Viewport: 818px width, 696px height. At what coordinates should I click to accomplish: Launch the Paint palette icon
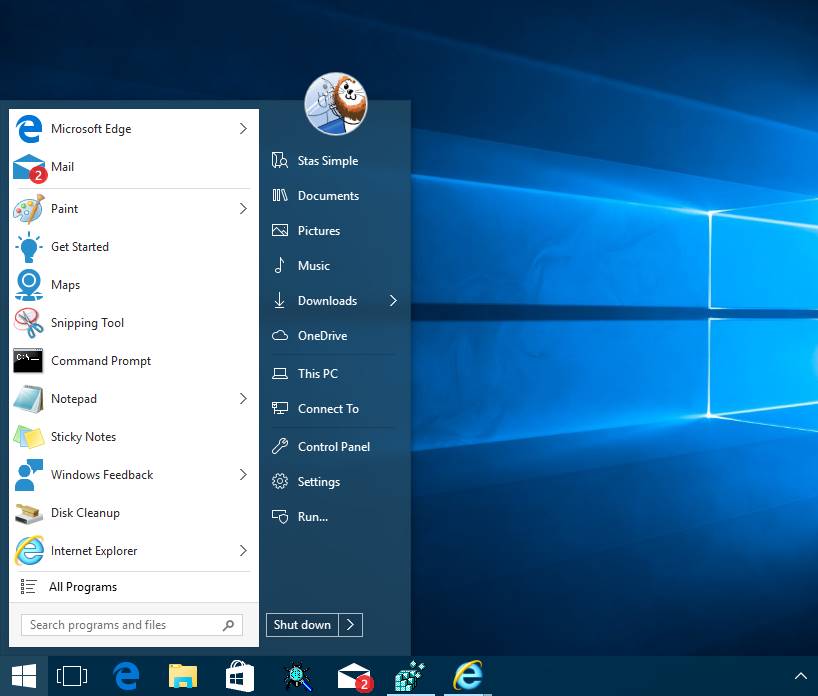click(x=29, y=209)
